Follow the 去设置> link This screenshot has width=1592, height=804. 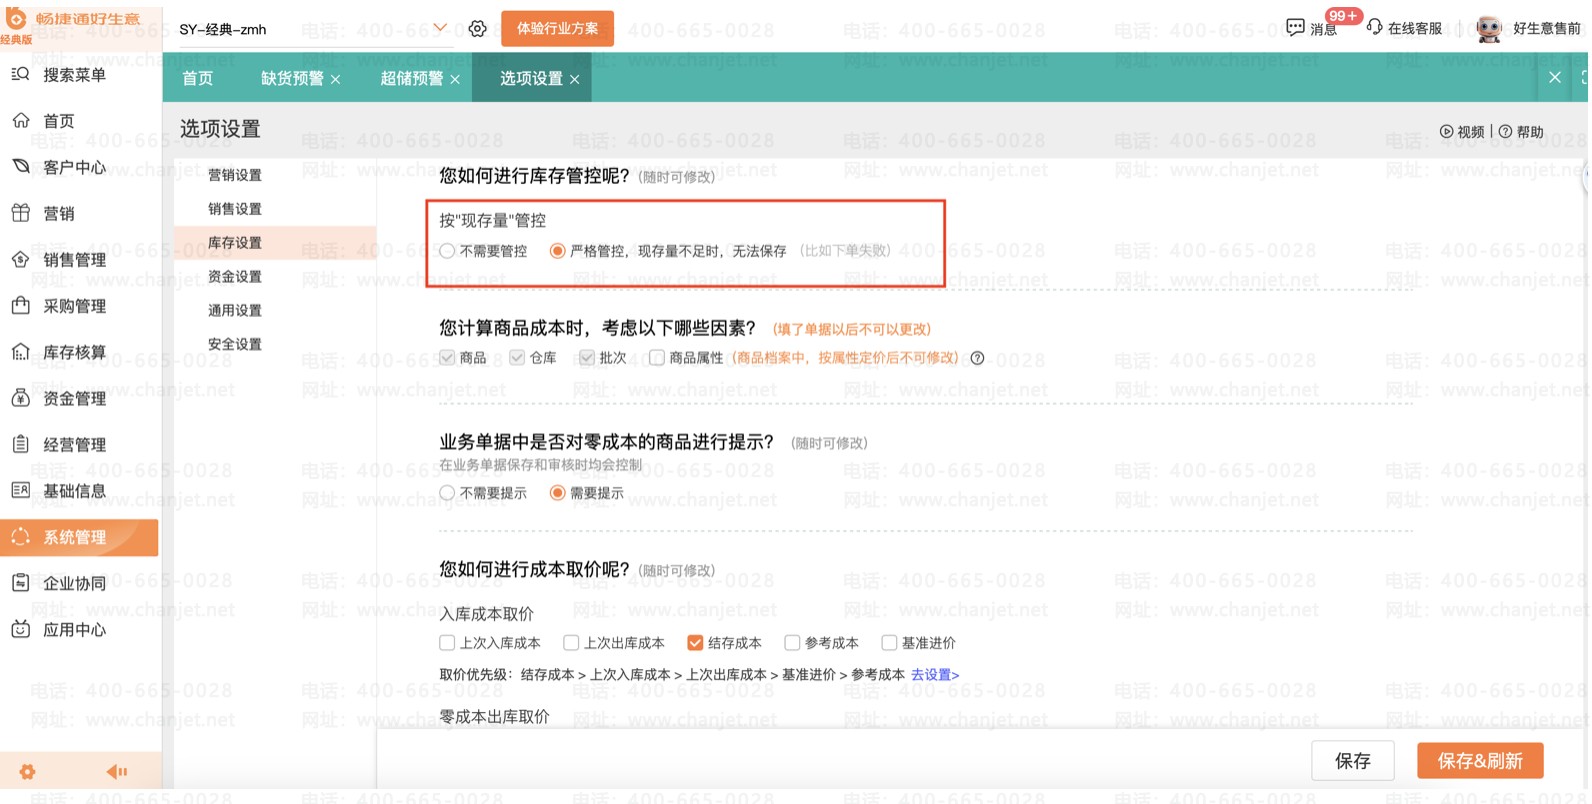tap(935, 675)
